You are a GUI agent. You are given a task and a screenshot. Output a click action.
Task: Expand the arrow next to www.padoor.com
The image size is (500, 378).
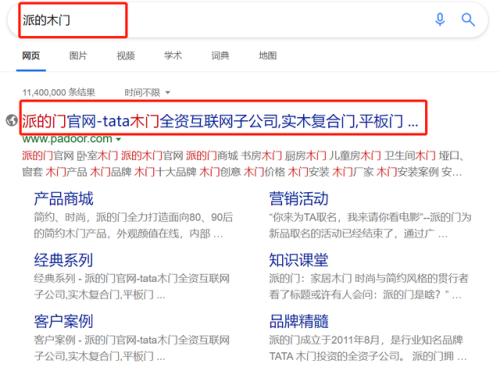118,139
